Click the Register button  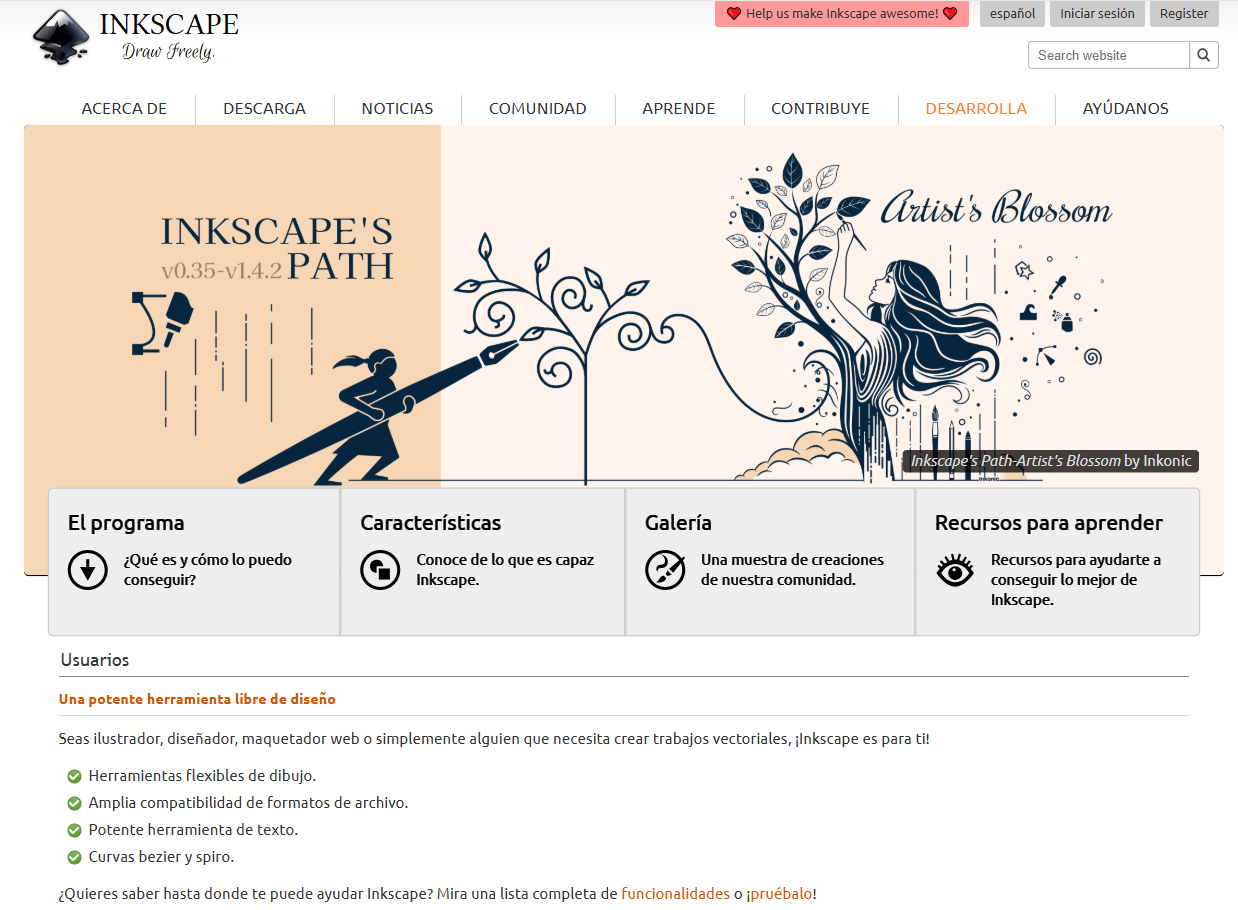click(1184, 14)
